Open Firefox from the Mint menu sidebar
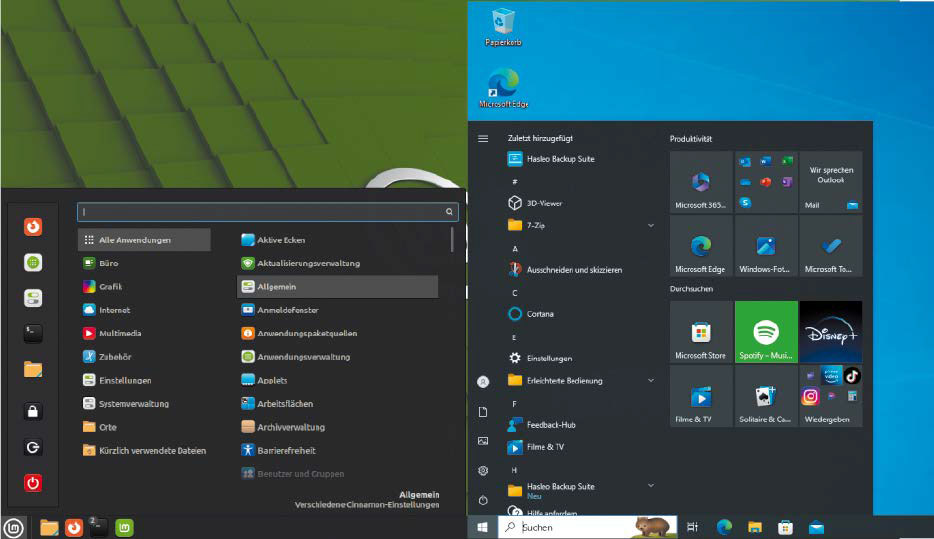The width and height of the screenshot is (934, 539). [x=33, y=226]
